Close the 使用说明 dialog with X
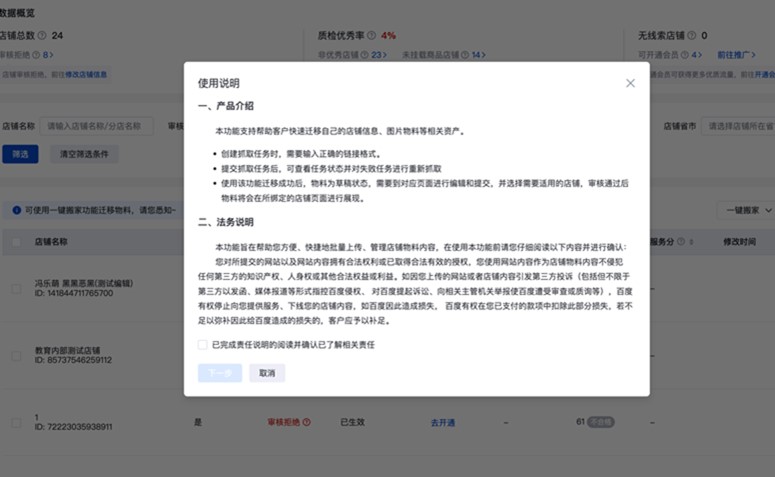The height and width of the screenshot is (477, 775). (x=630, y=83)
